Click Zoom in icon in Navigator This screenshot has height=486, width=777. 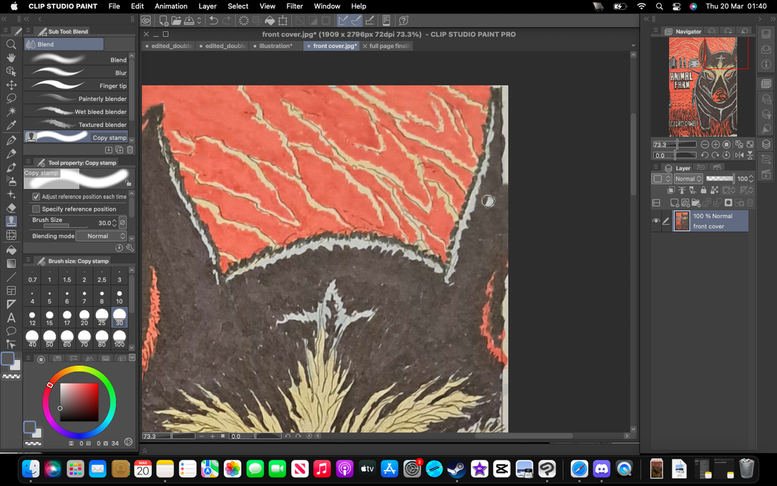(x=716, y=144)
